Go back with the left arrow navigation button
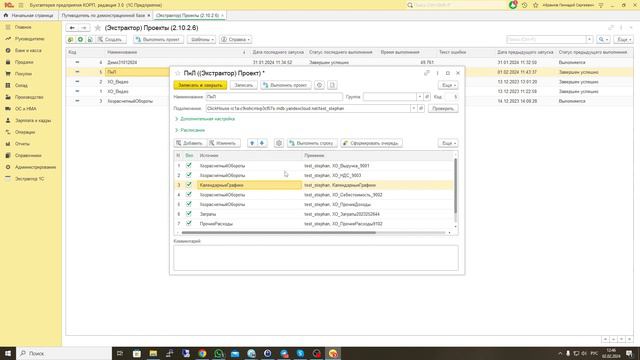640x360 pixels. pos(72,28)
